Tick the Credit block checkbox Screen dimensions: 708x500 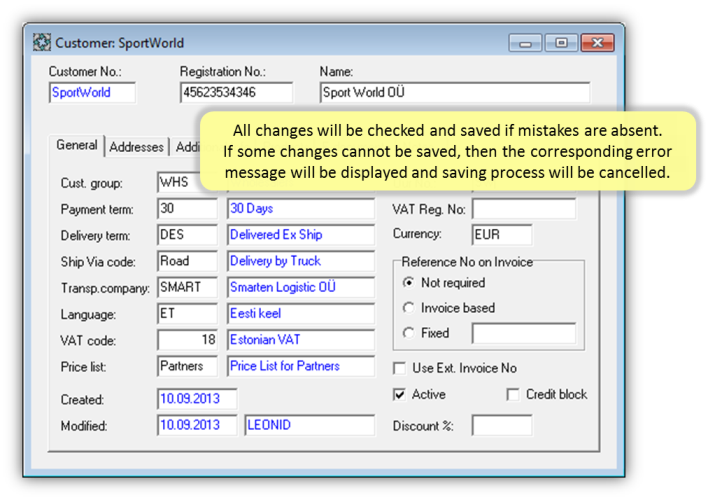point(513,395)
